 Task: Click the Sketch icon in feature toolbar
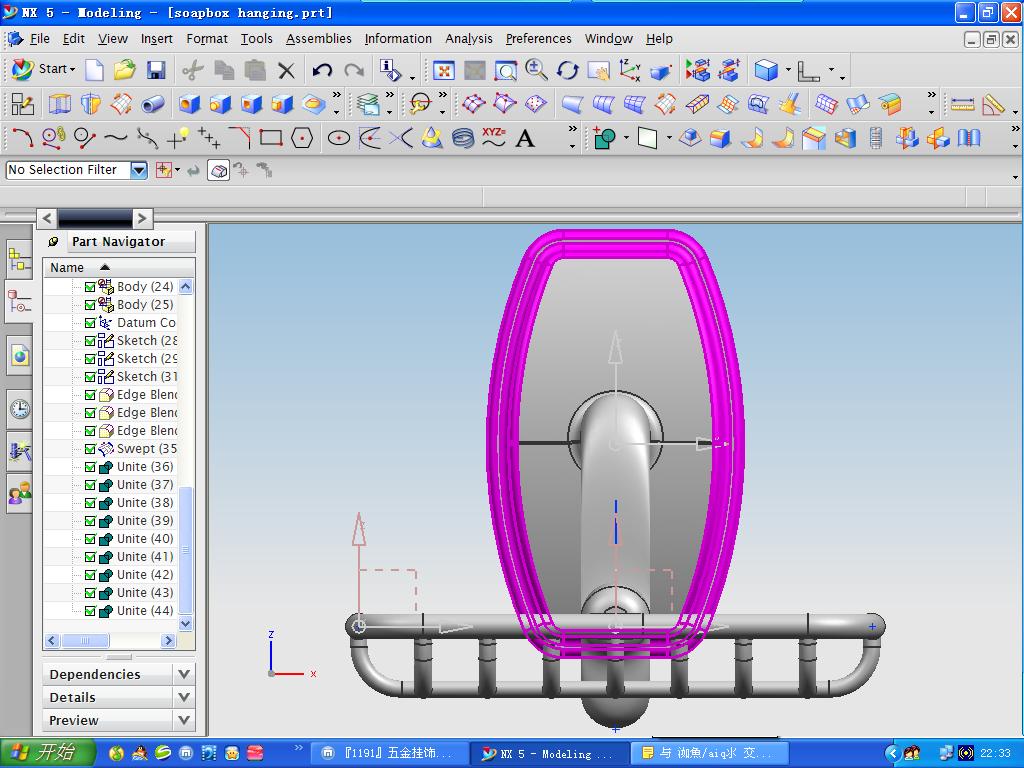(x=23, y=104)
